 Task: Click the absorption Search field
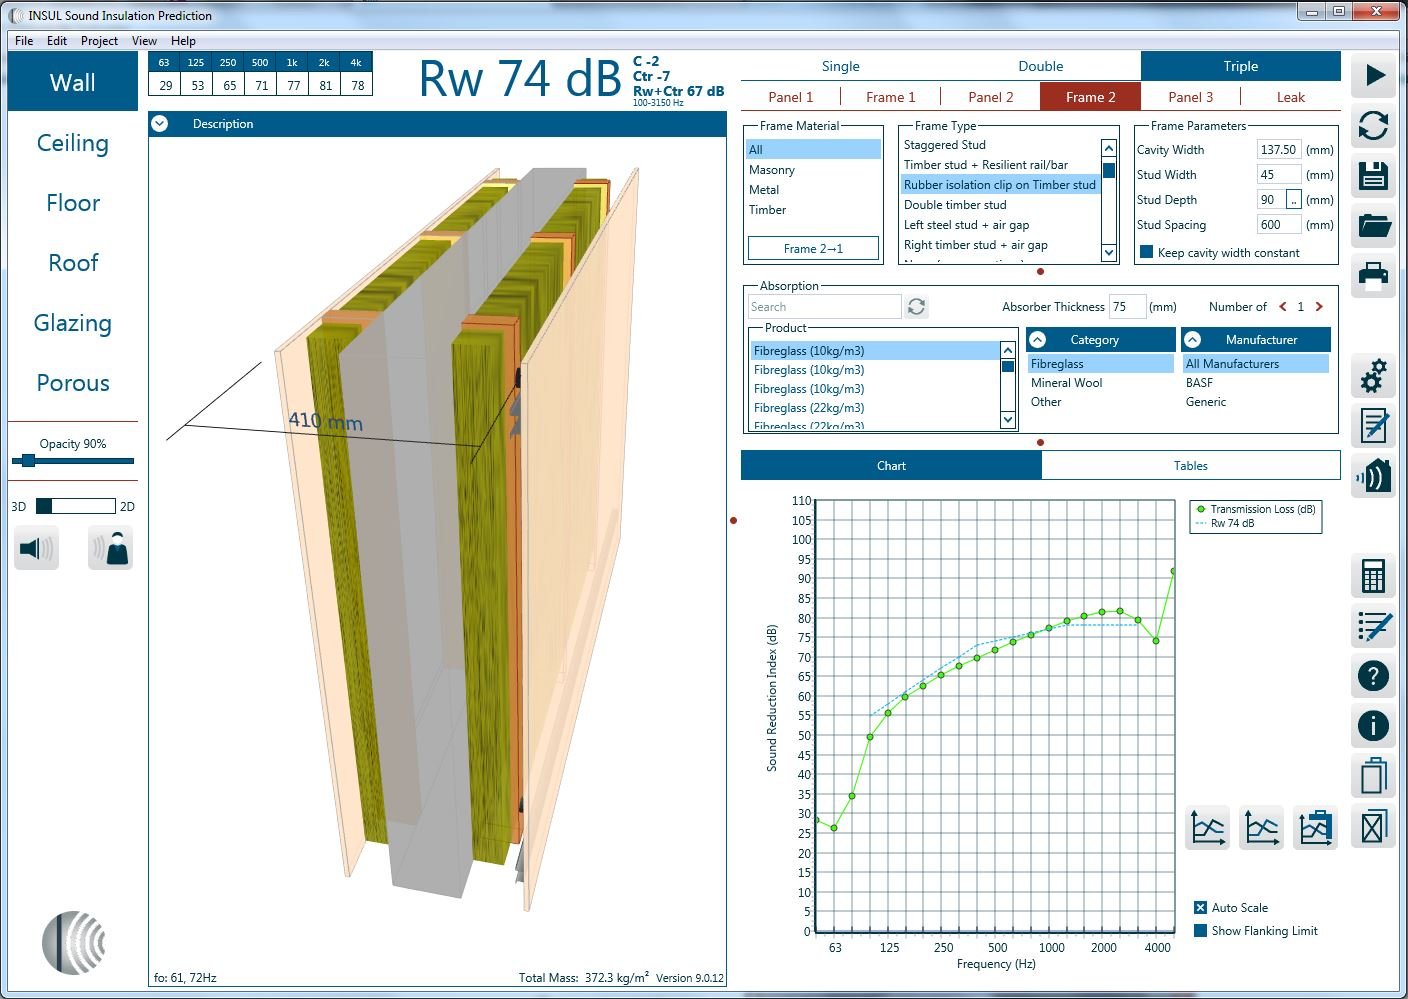point(822,306)
